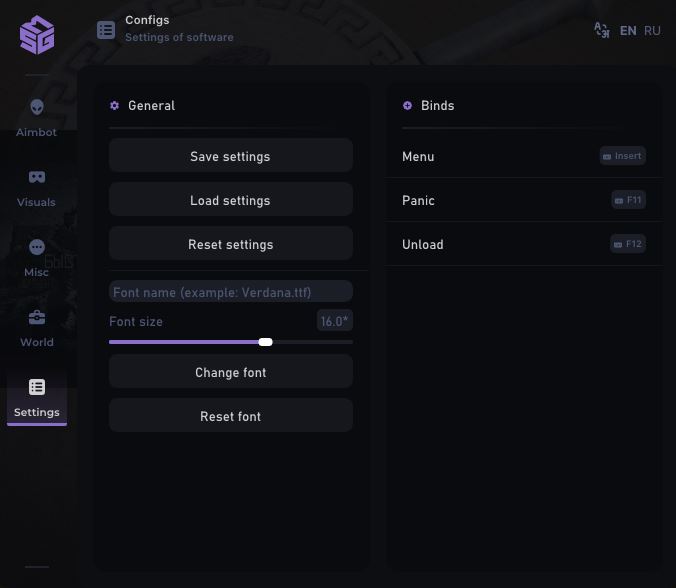Switch language to EN
This screenshot has width=676, height=588.
[628, 31]
